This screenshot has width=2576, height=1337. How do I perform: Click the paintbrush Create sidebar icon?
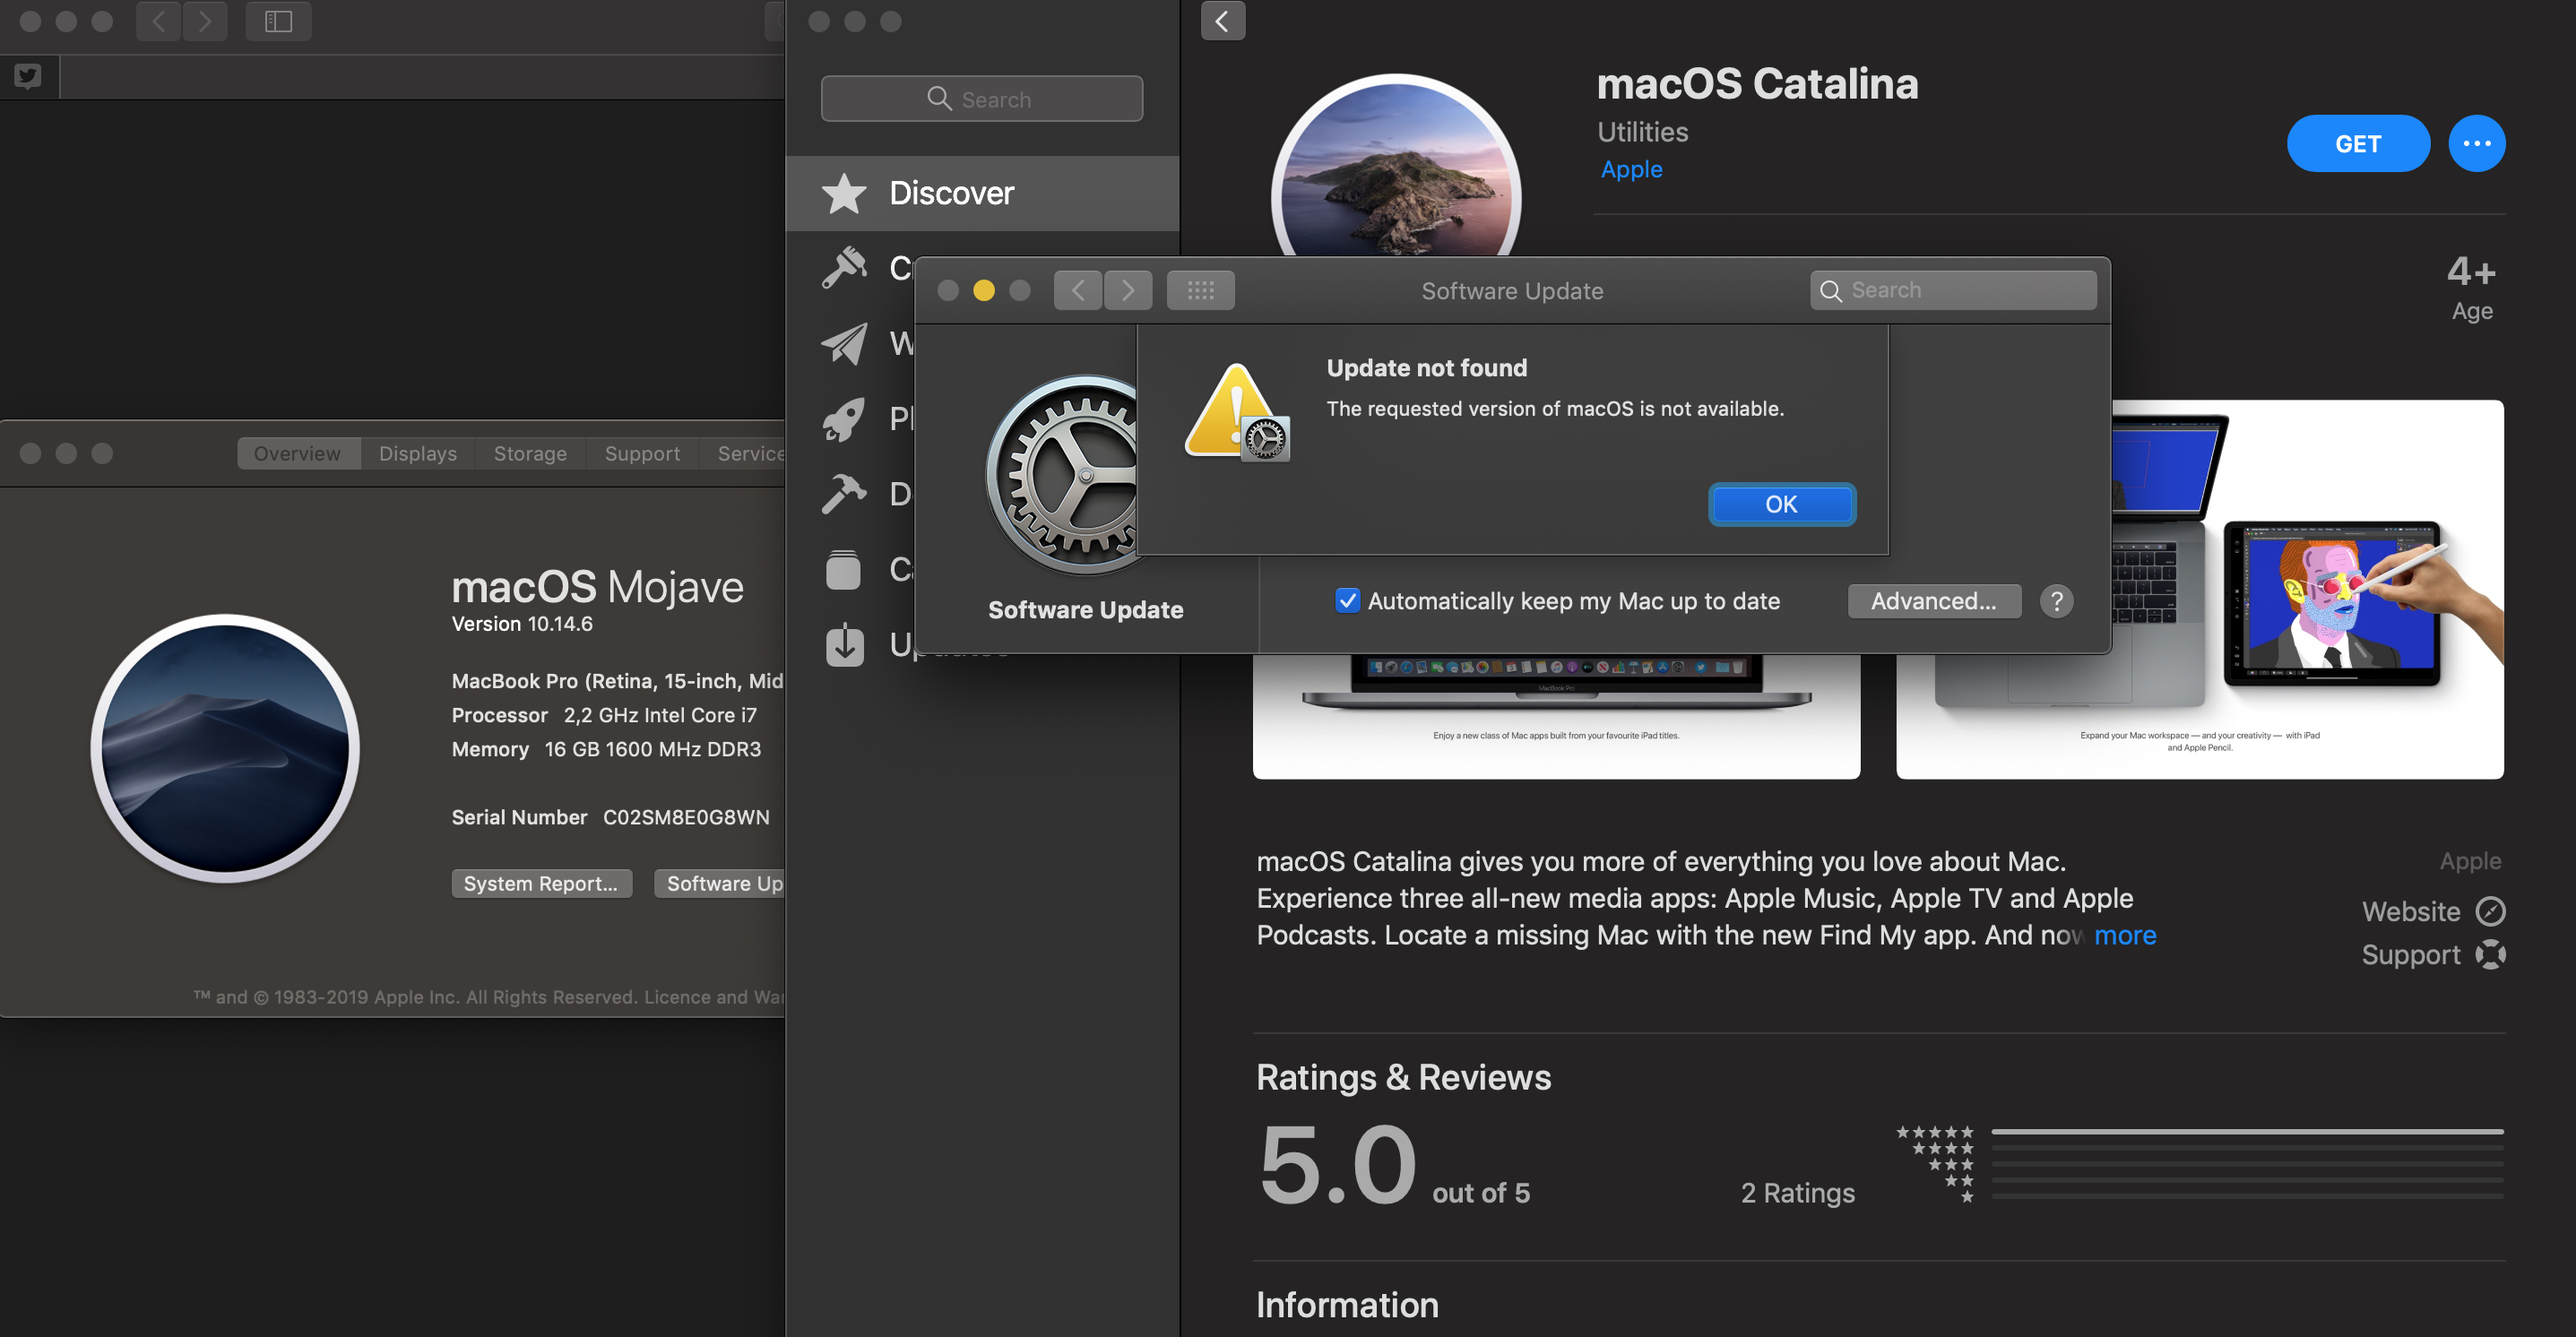pos(845,267)
